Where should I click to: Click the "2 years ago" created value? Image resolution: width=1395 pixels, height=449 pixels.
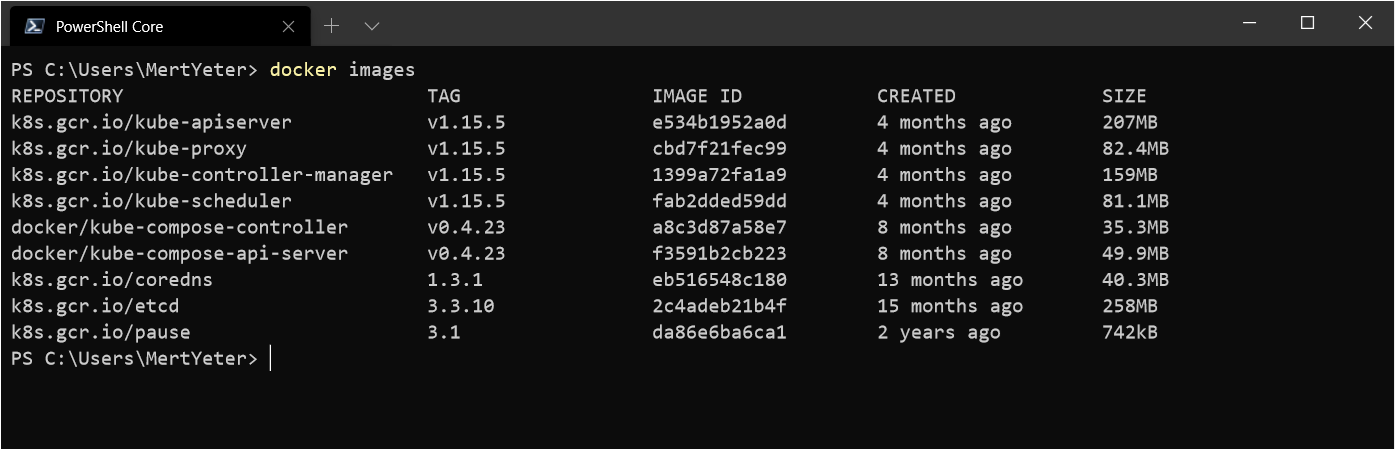click(x=938, y=333)
